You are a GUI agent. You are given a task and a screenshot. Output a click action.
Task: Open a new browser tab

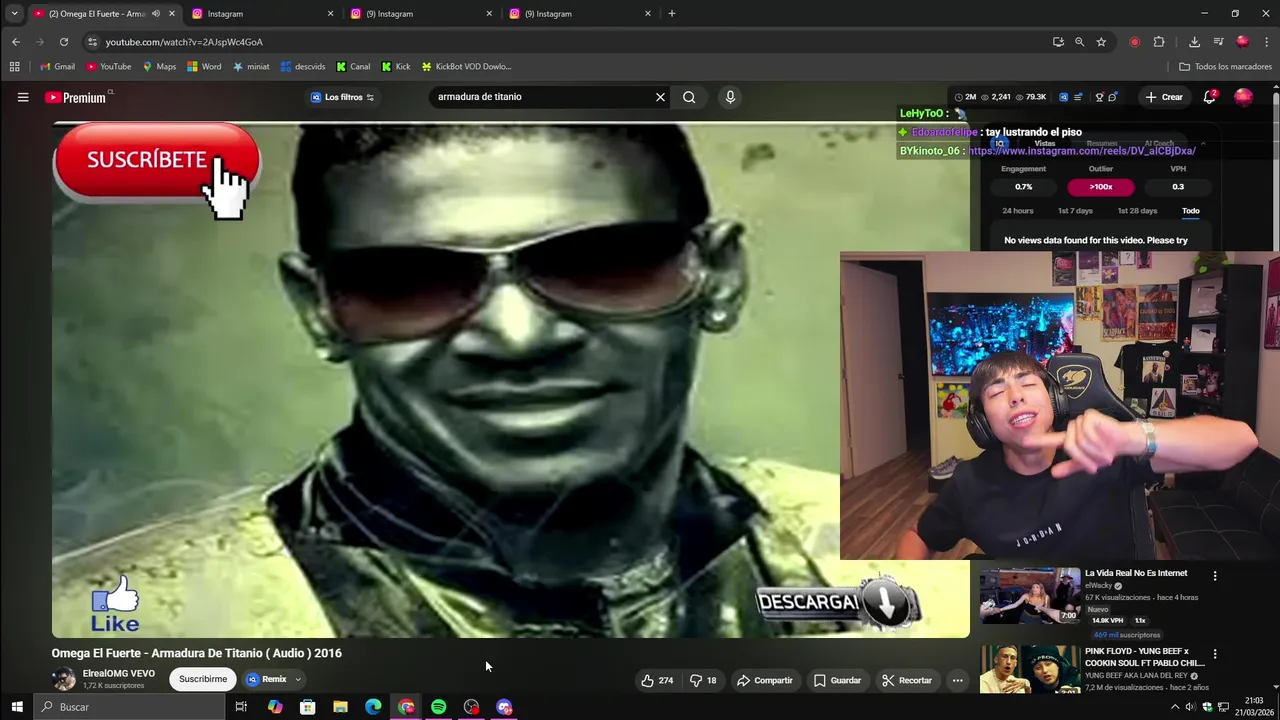(x=672, y=14)
